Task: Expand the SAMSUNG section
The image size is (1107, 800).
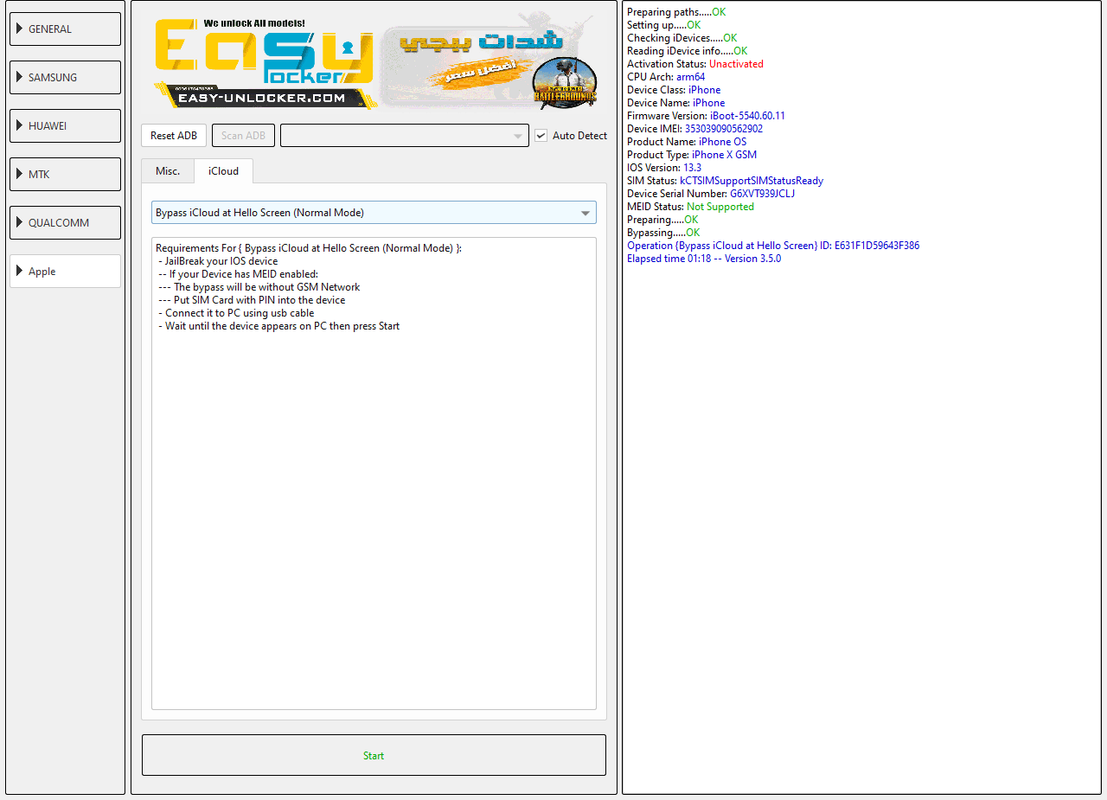Action: pyautogui.click(x=65, y=78)
